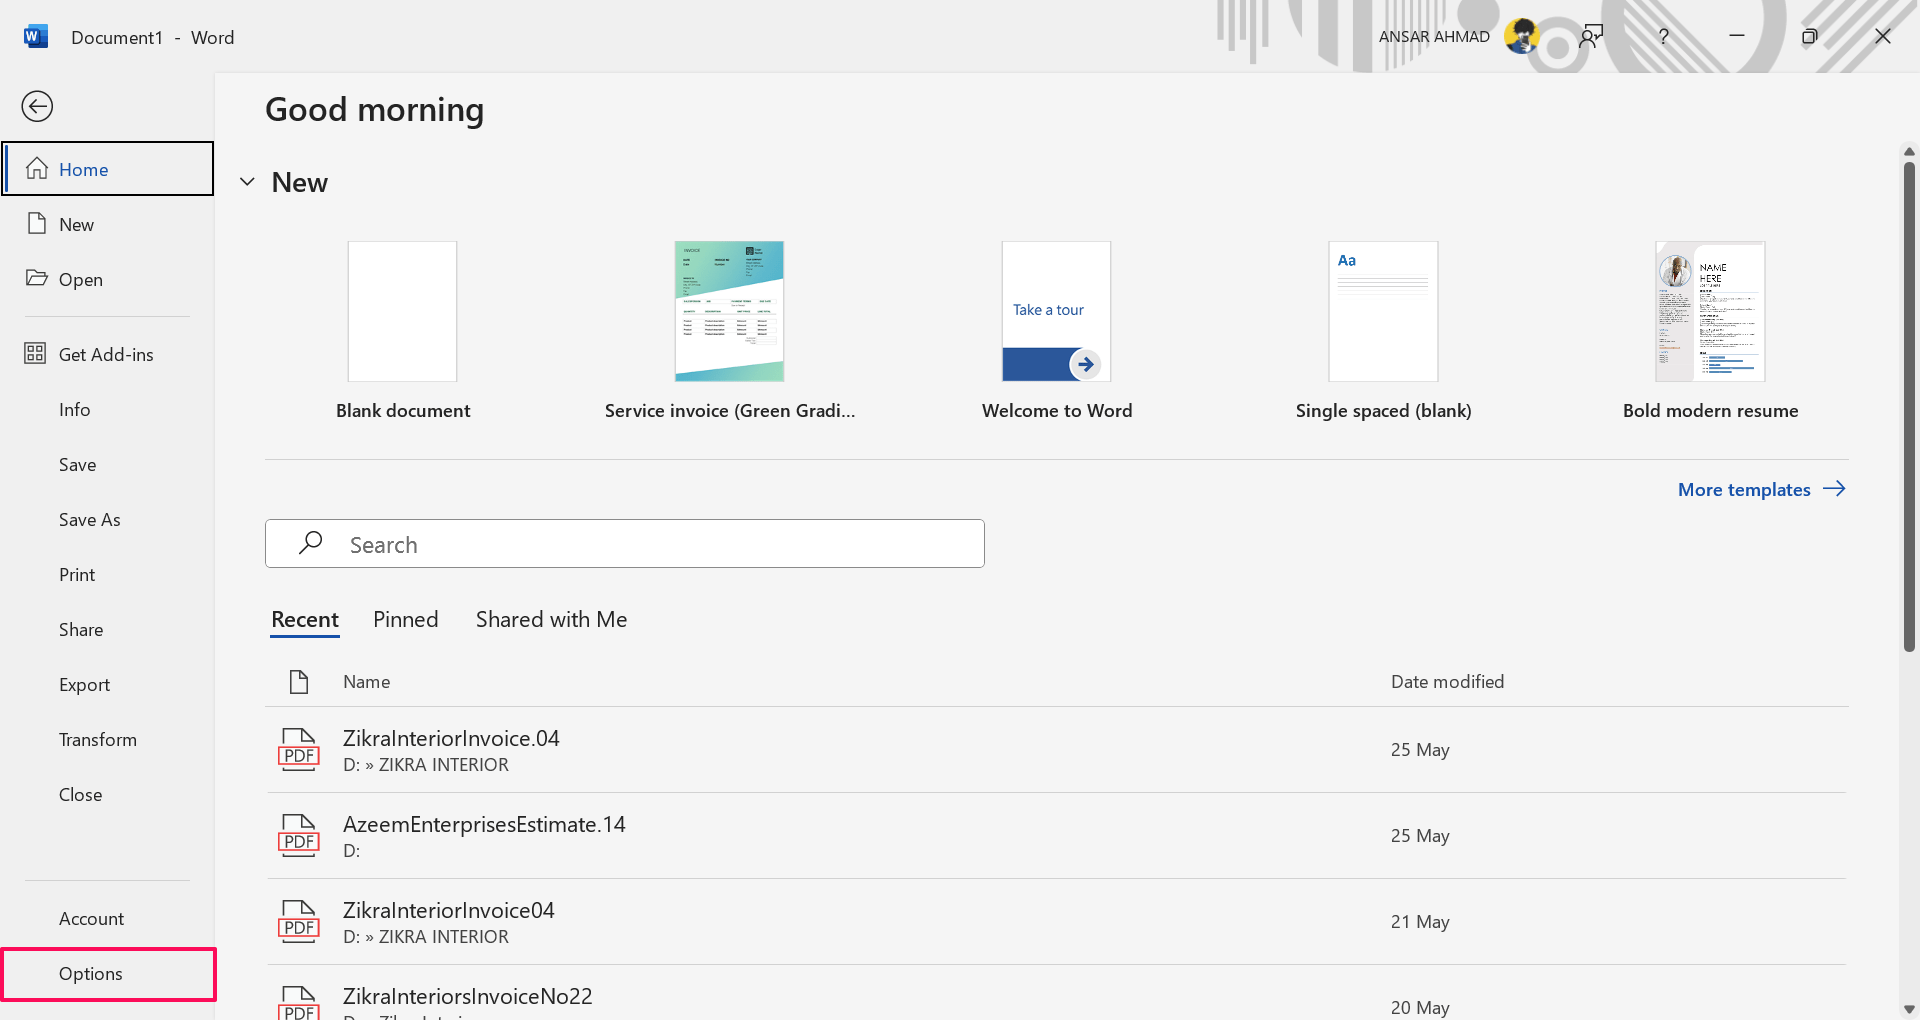Sort by the Name column header
Viewport: 1920px width, 1020px height.
366,681
